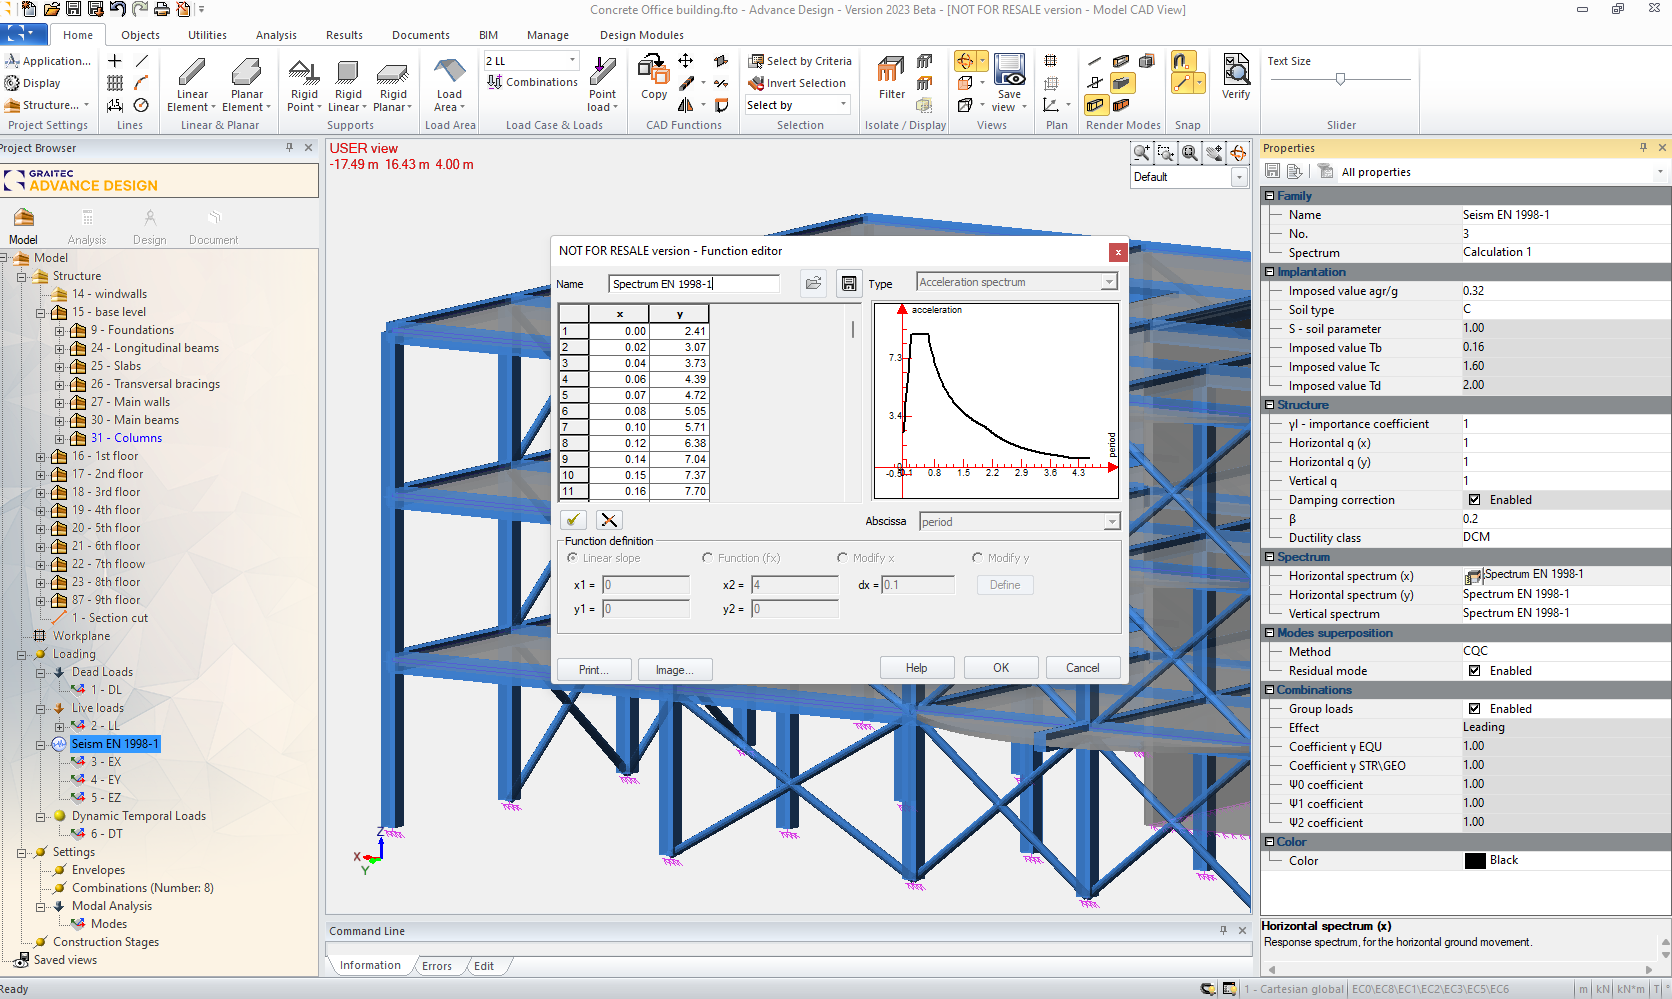This screenshot has width=1672, height=999.
Task: Collapse the Combinations properties section
Action: 1269,690
